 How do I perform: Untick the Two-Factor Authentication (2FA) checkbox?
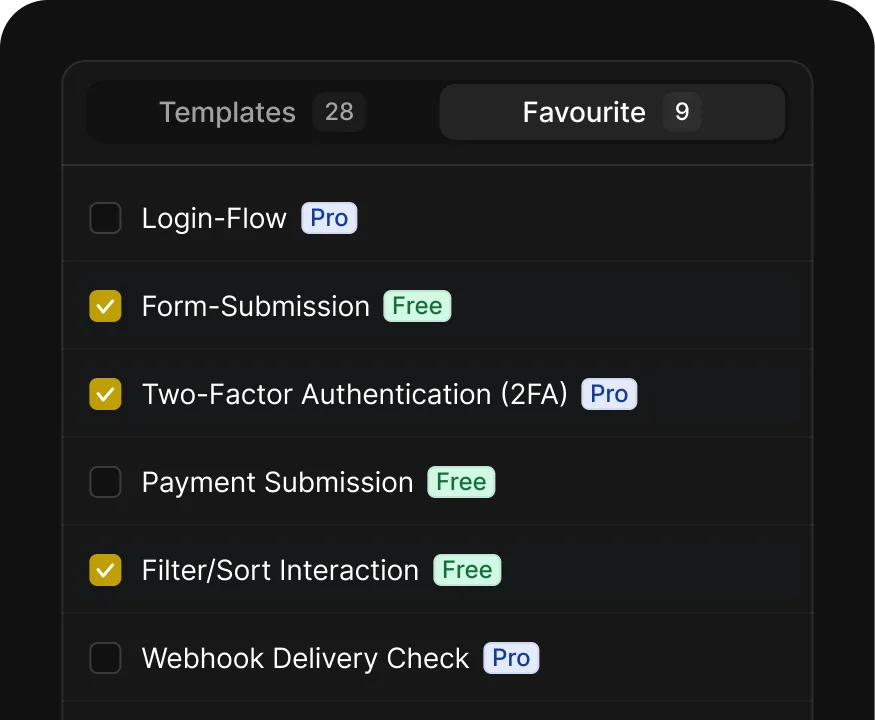[x=105, y=394]
